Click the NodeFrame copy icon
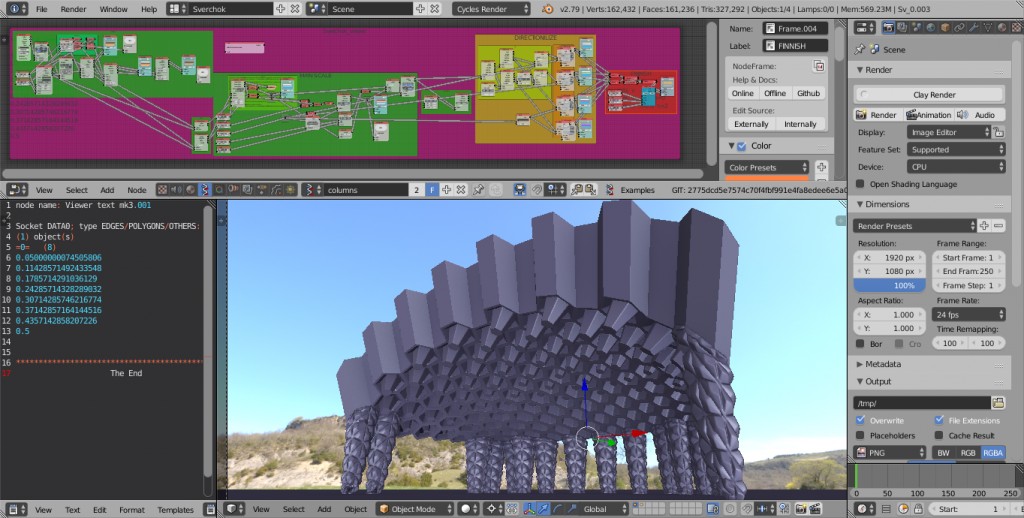This screenshot has width=1024, height=518. (x=818, y=66)
